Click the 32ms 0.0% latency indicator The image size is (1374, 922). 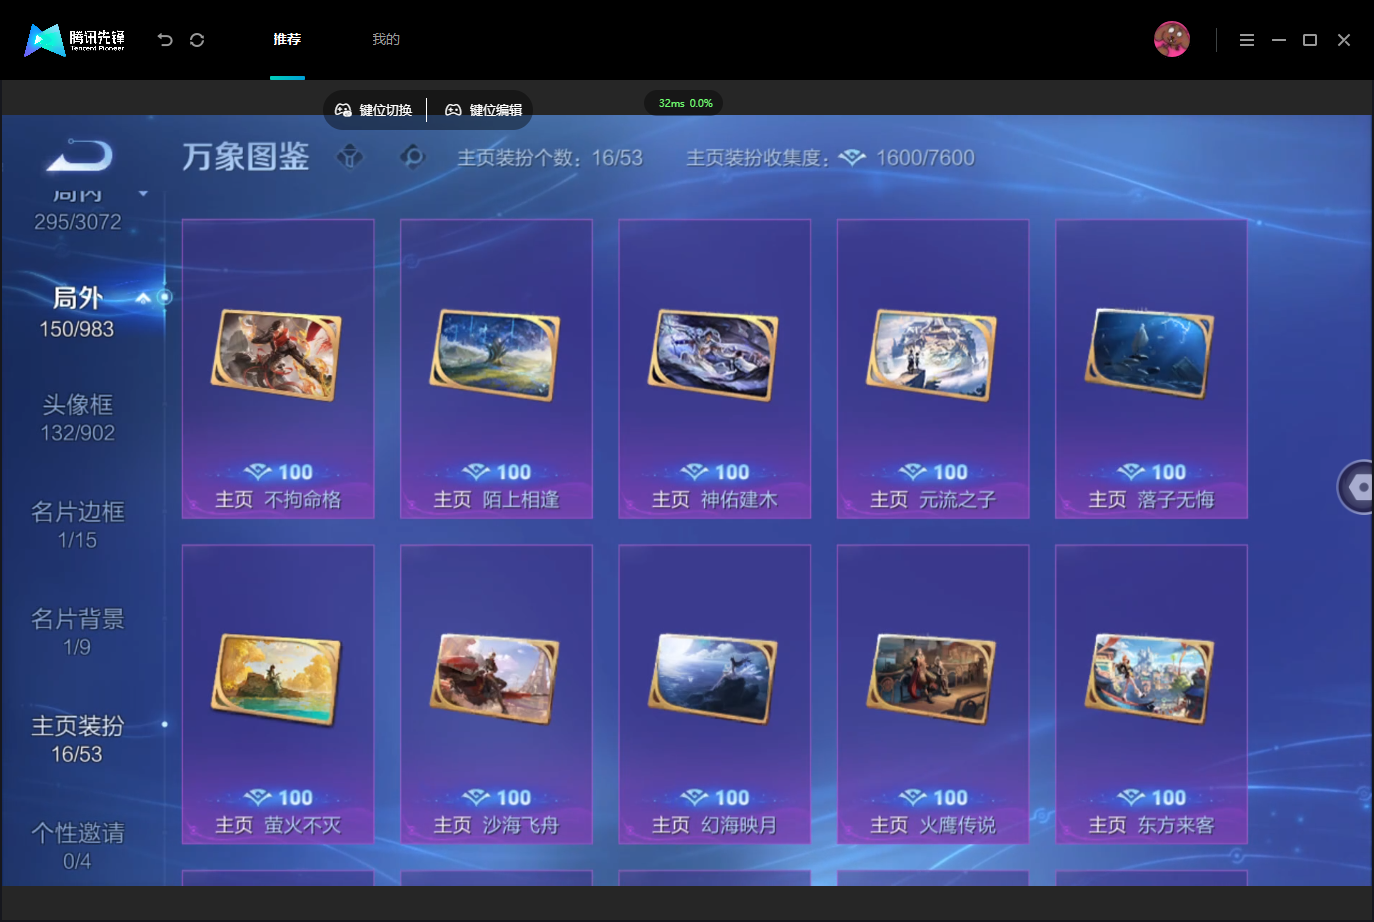tap(685, 103)
